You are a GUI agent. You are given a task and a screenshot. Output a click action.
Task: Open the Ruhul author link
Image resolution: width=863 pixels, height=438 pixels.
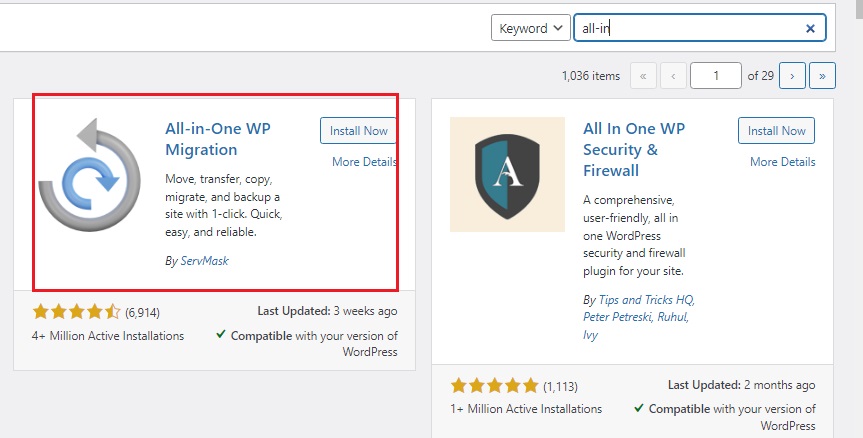(671, 317)
